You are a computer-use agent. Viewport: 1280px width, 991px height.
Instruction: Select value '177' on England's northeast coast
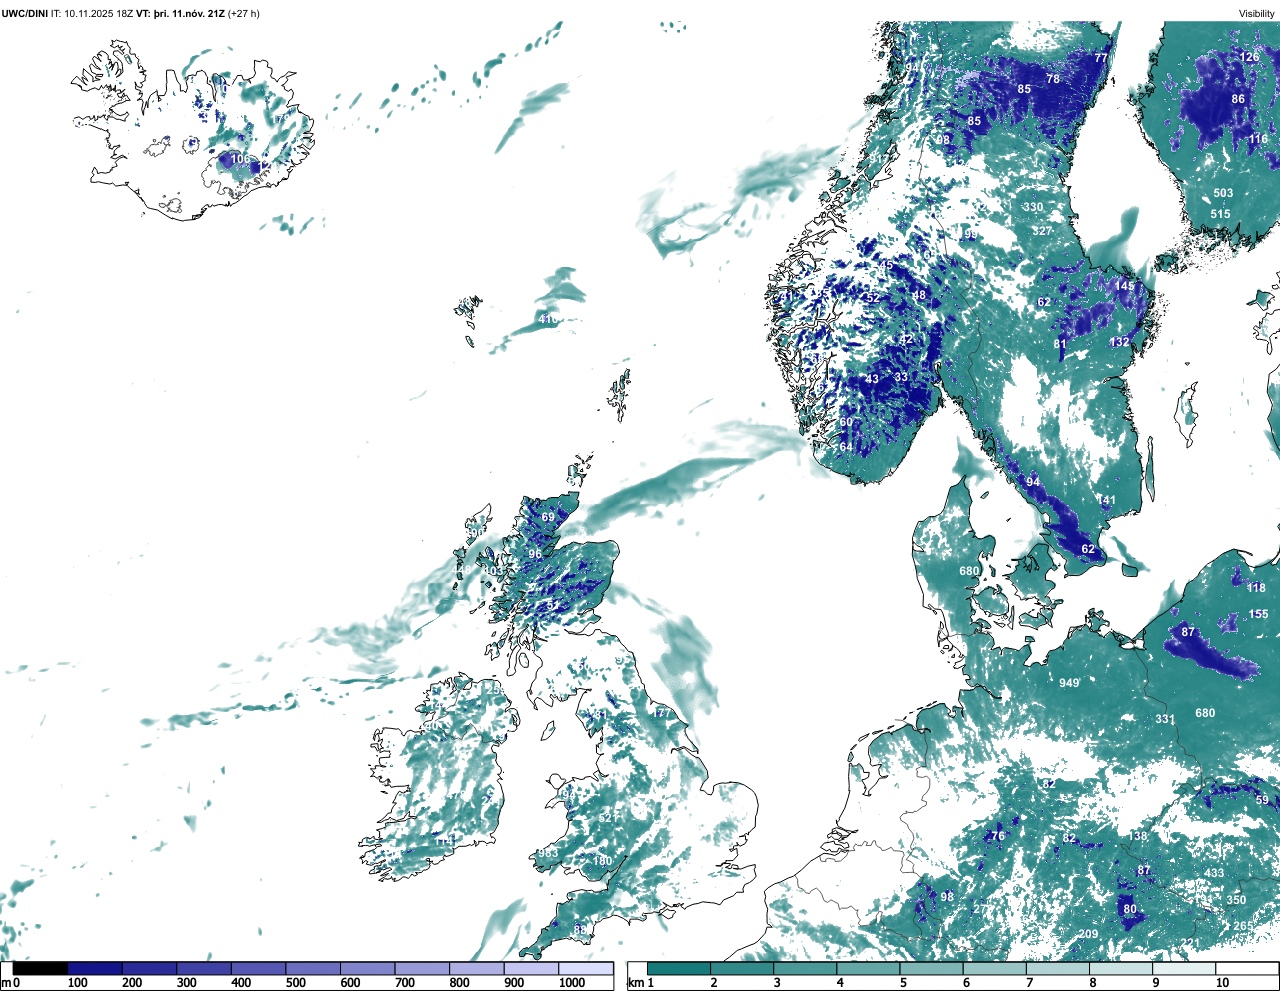point(662,713)
